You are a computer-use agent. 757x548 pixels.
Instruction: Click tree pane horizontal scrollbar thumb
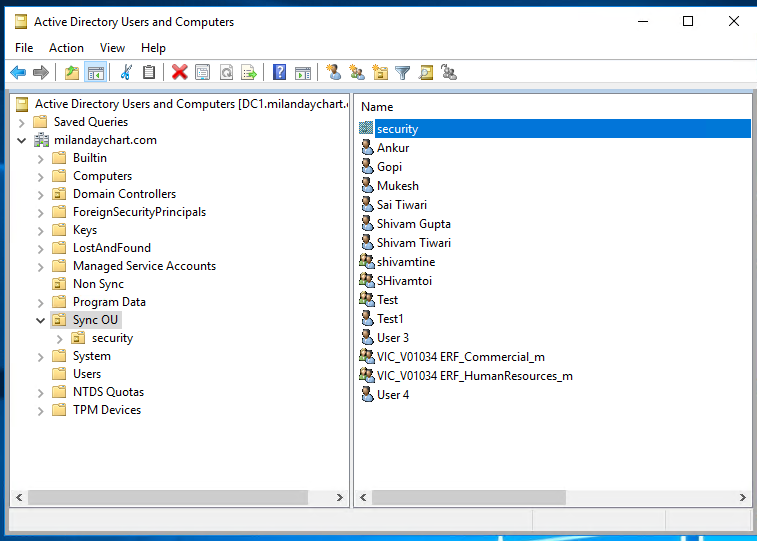coord(168,497)
